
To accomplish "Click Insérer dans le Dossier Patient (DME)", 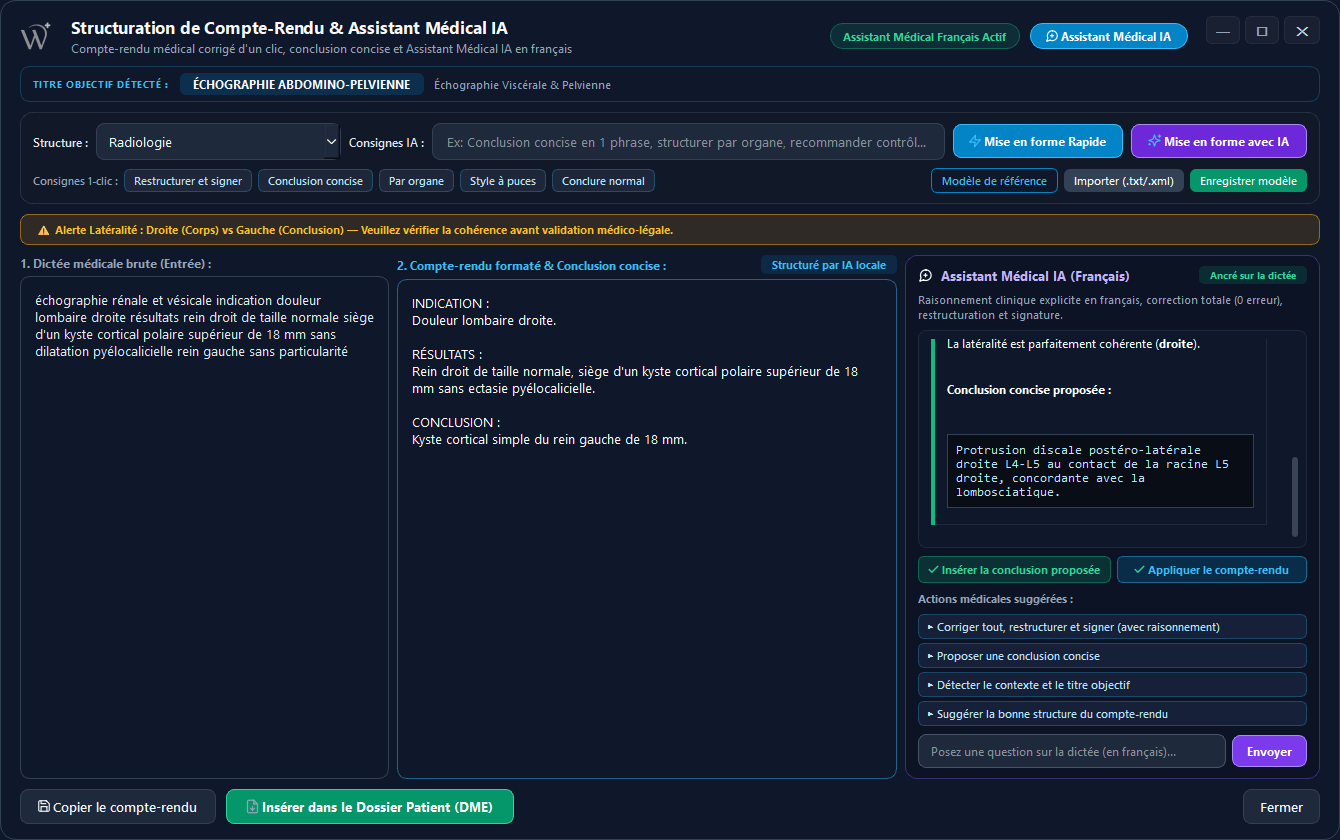I will pyautogui.click(x=370, y=807).
